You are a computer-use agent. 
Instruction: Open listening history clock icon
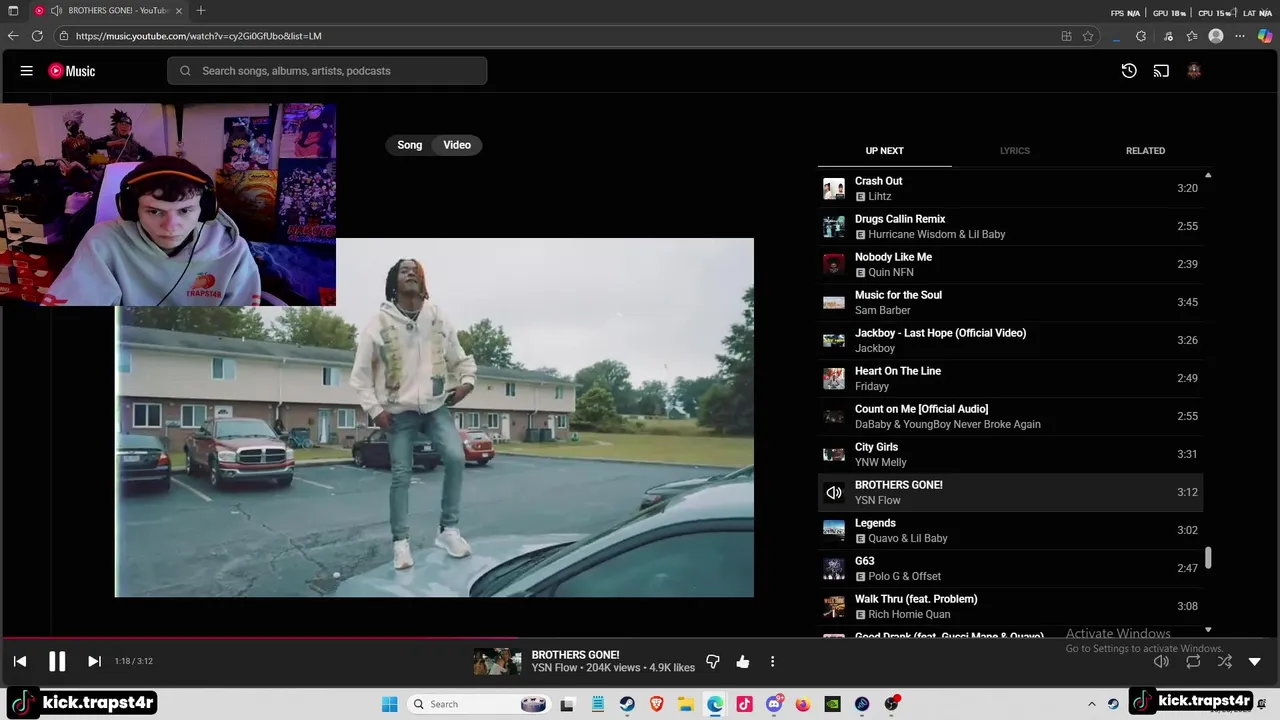(1129, 71)
